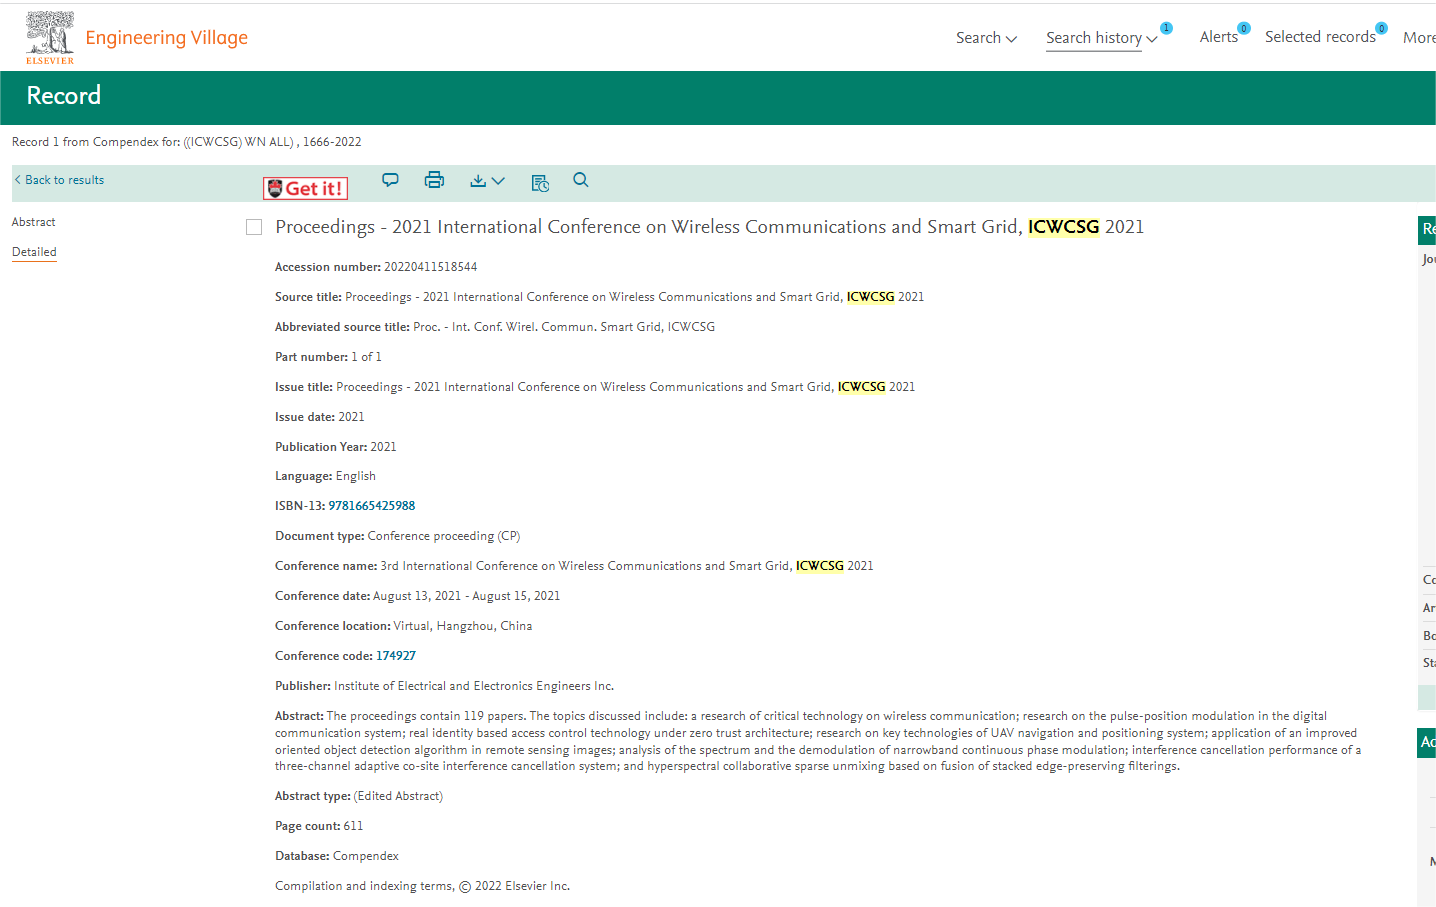1436x907 pixels.
Task: Switch to the Abstract view
Action: tap(34, 222)
